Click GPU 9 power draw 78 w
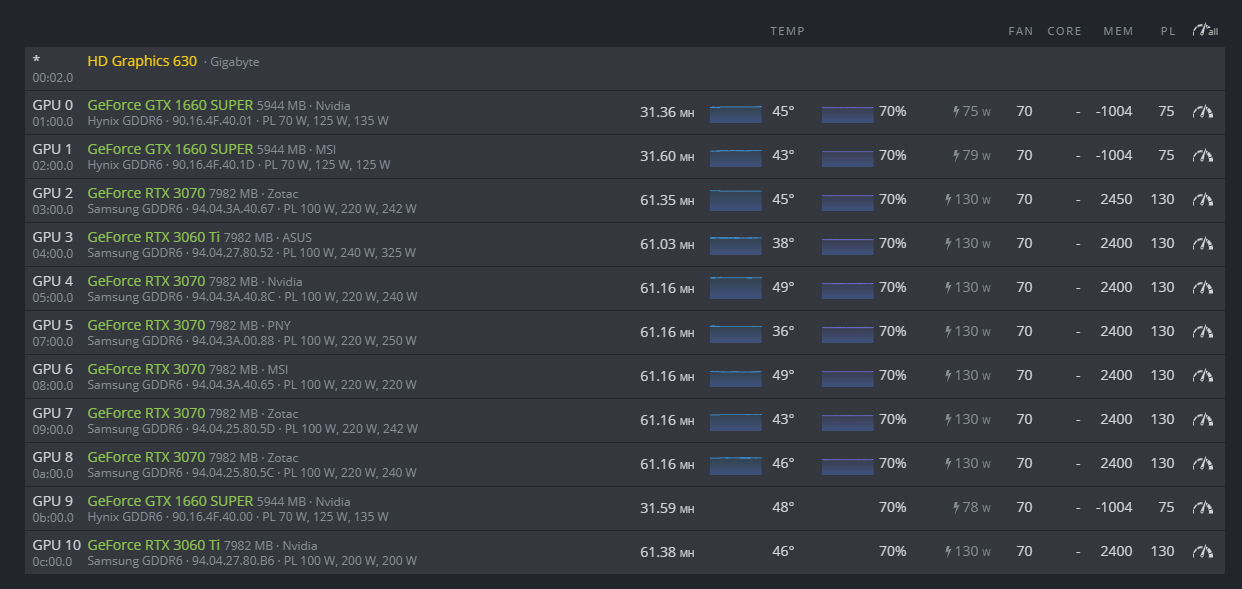 (x=971, y=508)
